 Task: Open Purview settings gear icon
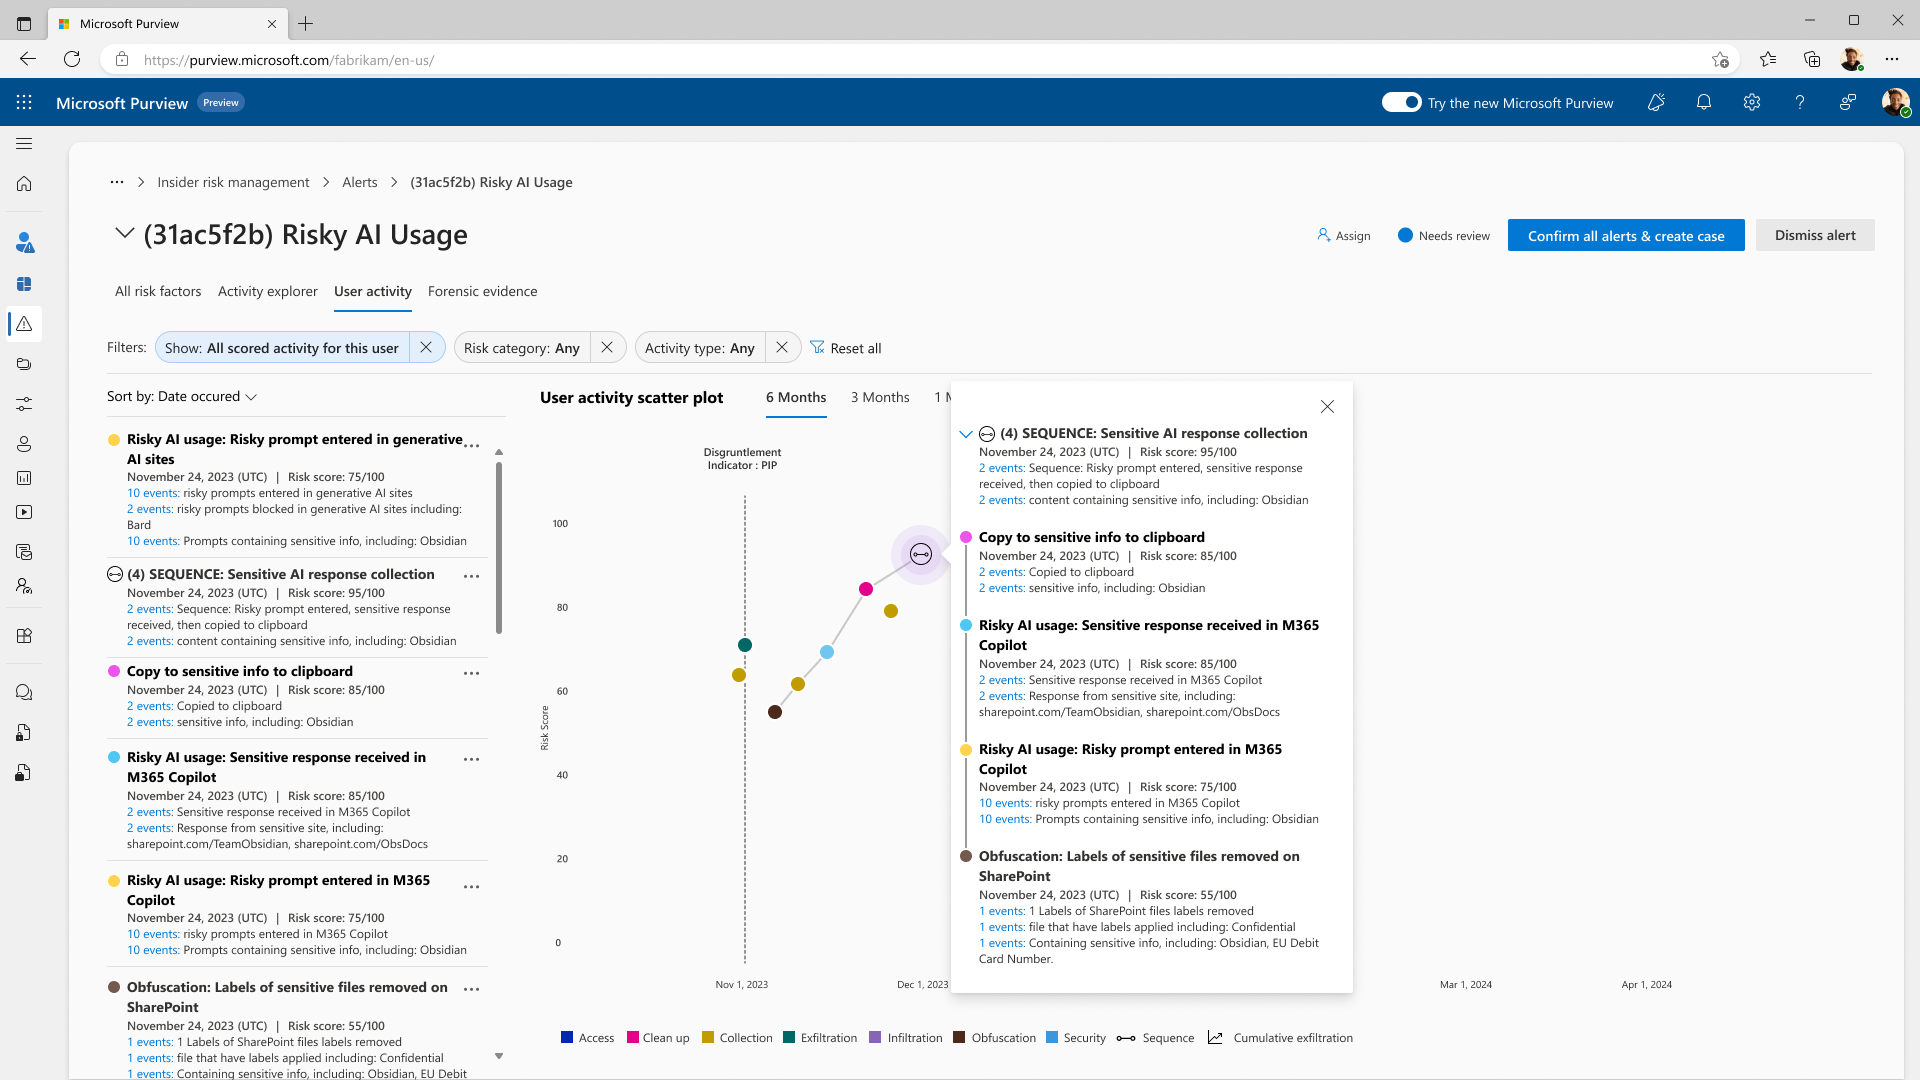(x=1751, y=102)
